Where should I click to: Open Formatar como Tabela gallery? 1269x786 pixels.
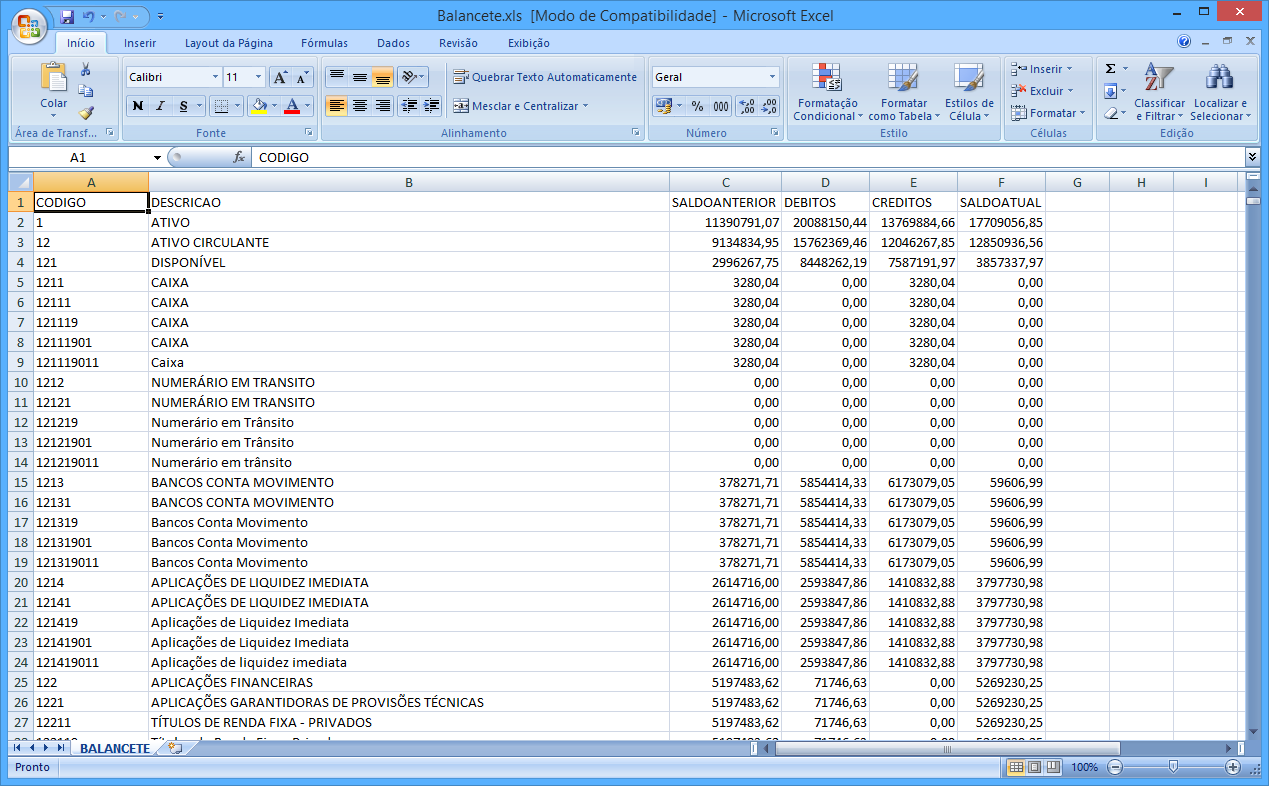904,92
